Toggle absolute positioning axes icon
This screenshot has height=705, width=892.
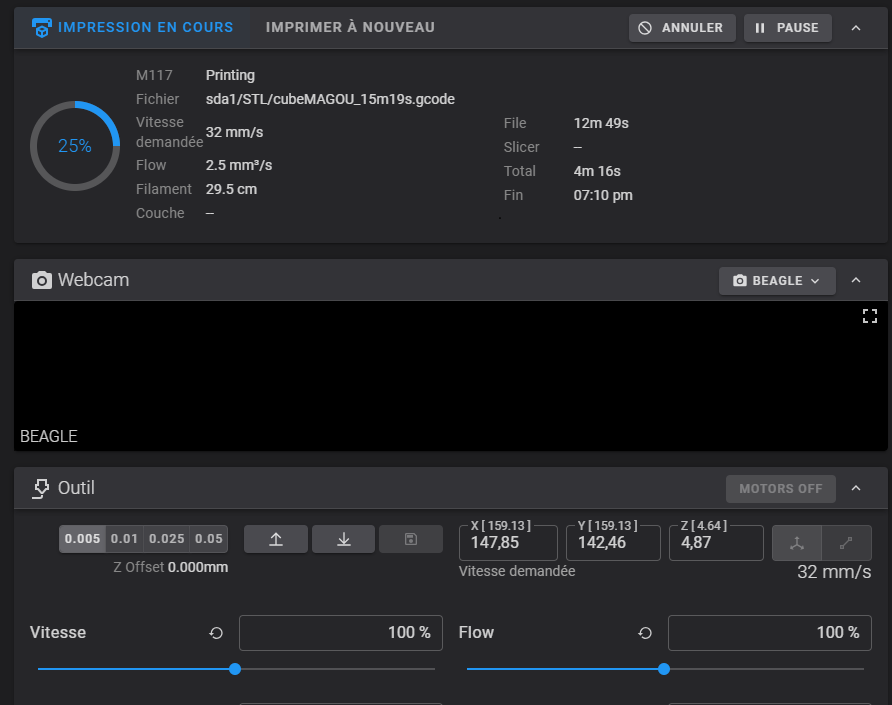pos(797,543)
